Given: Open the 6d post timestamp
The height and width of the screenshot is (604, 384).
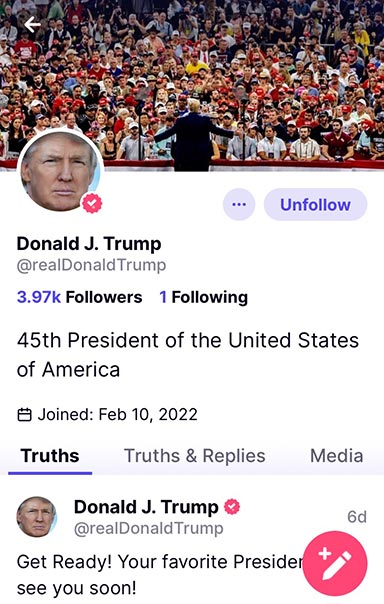Looking at the screenshot, I should 357,517.
